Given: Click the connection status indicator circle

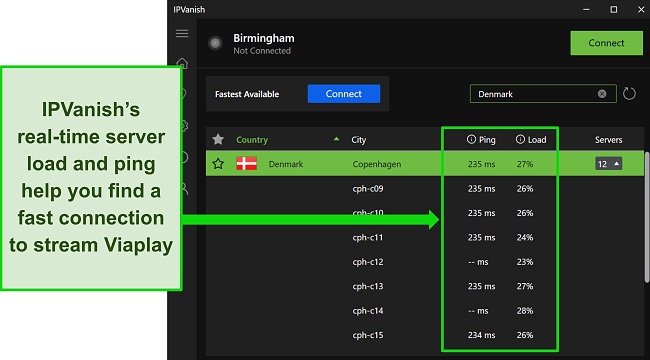Looking at the screenshot, I should click(x=215, y=43).
